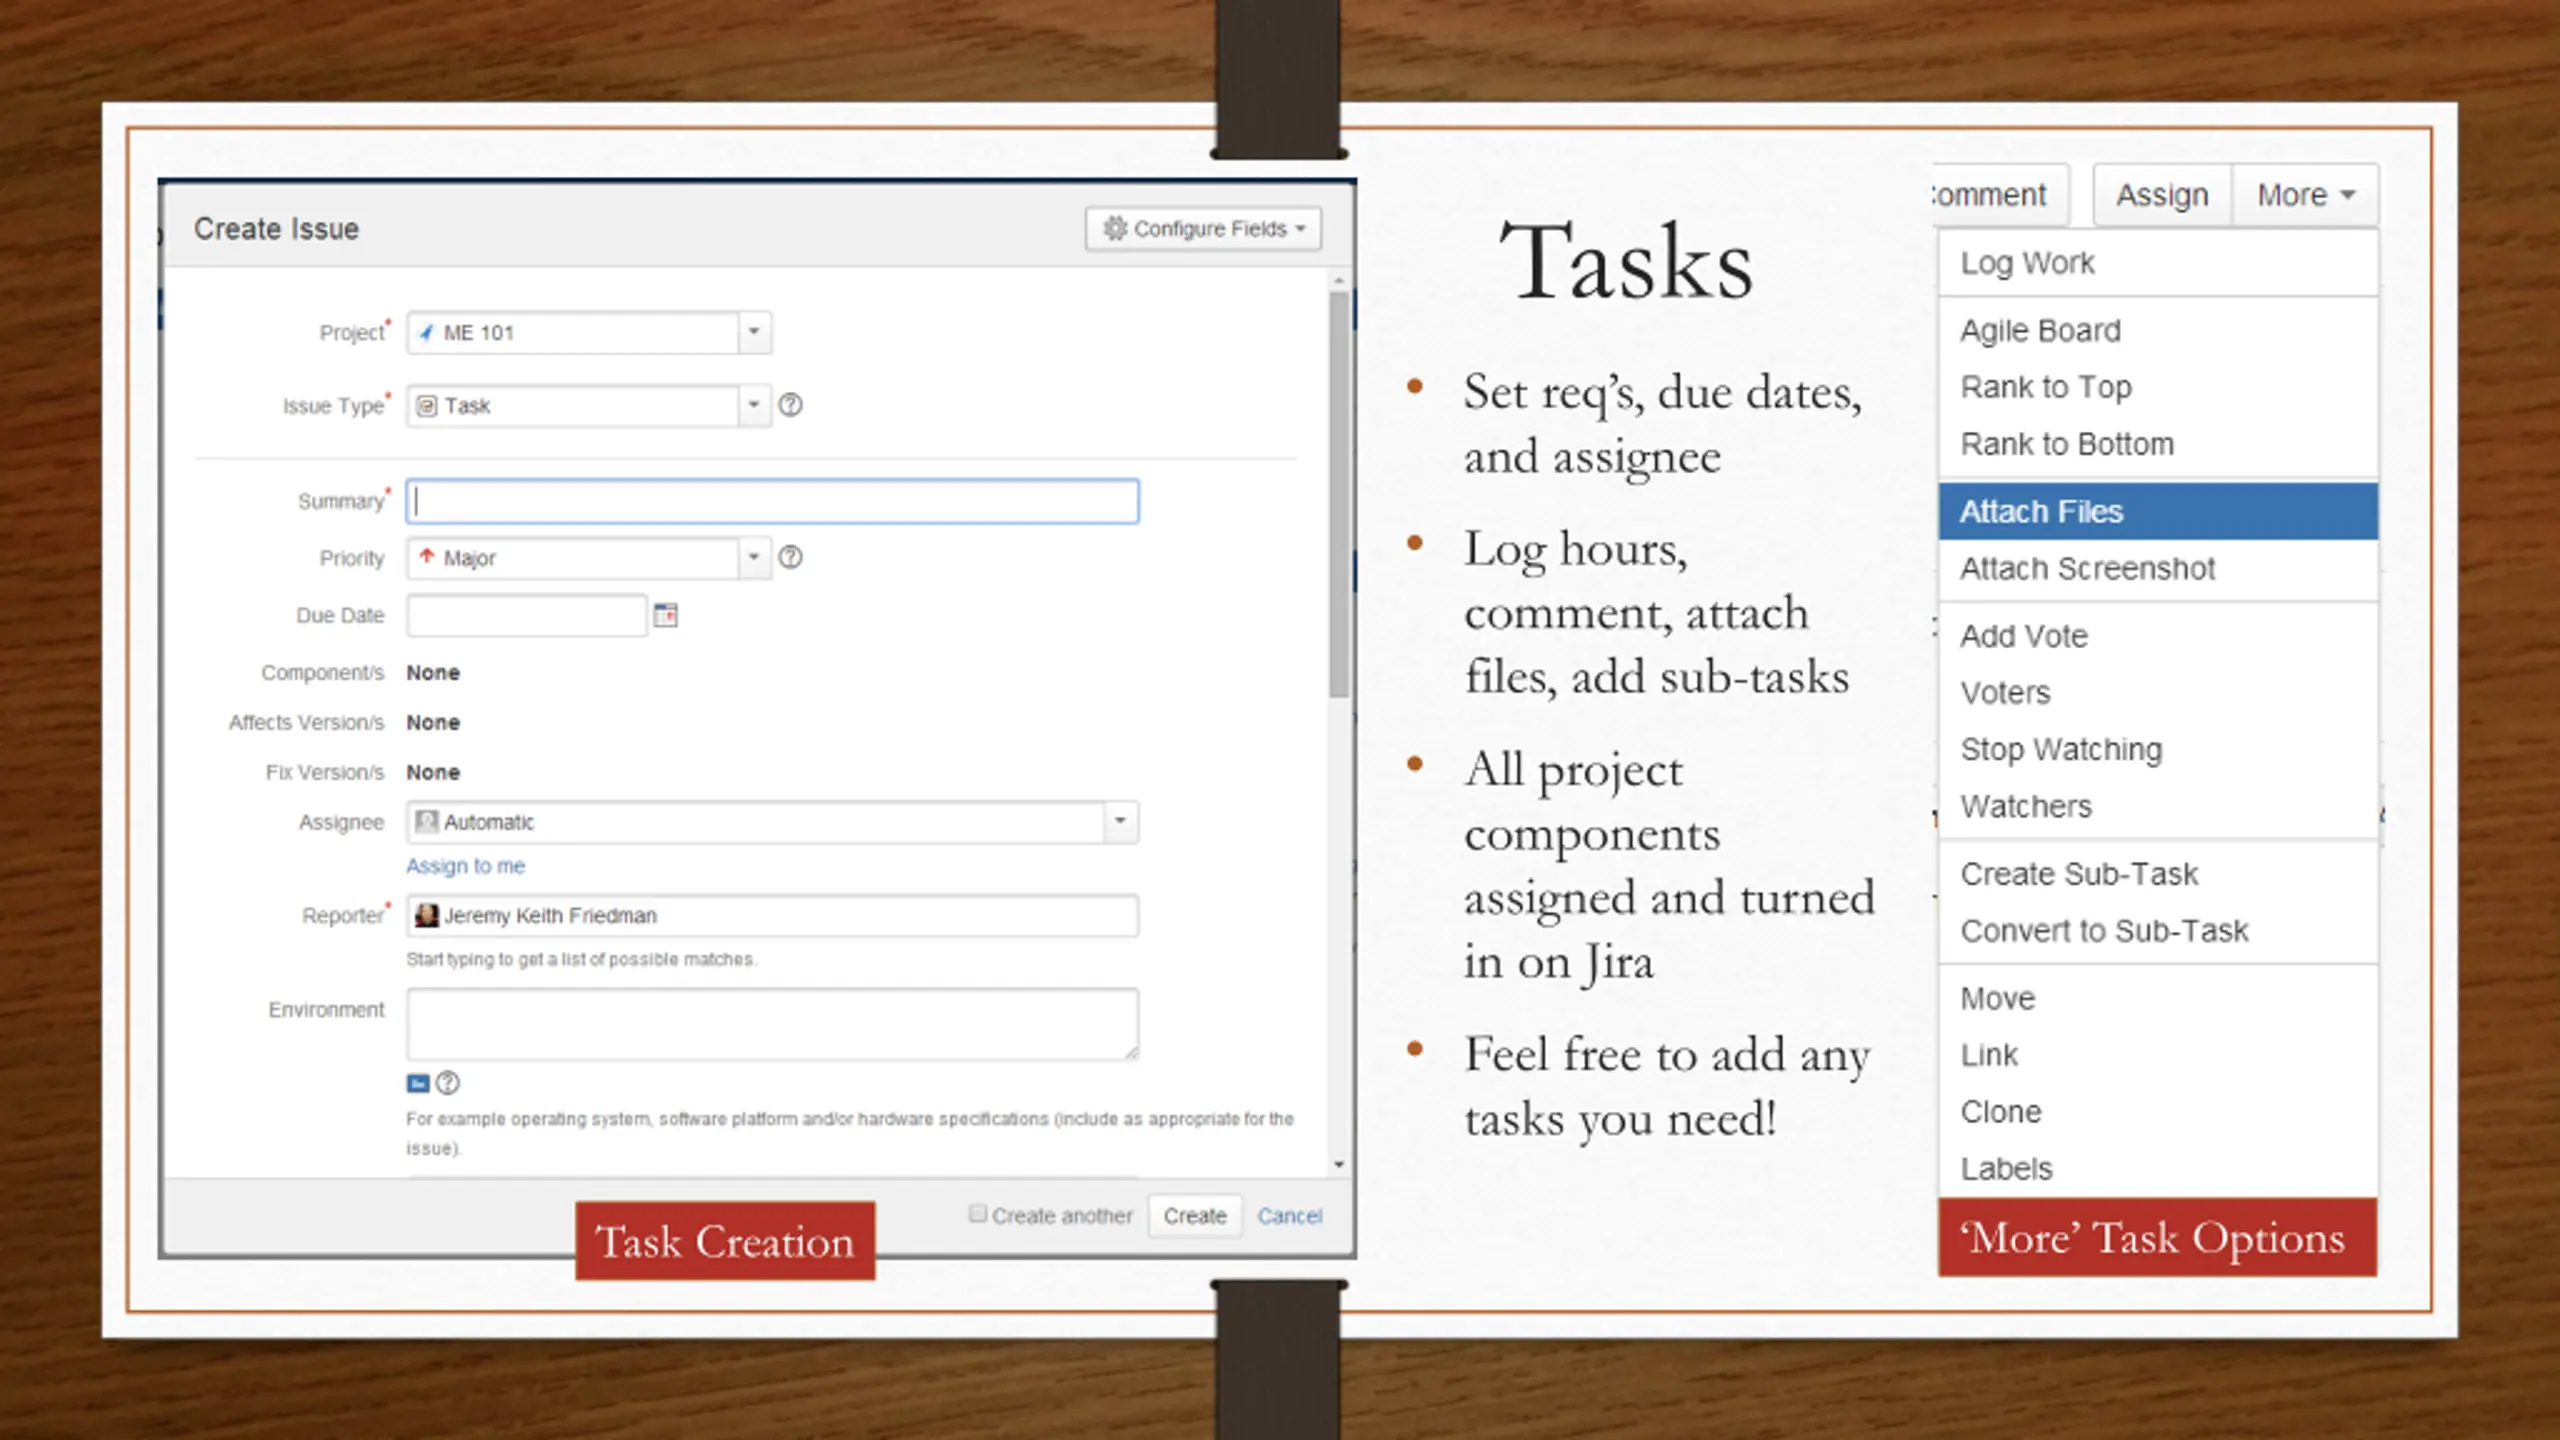Click the Assign button
This screenshot has width=2560, height=1440.
pyautogui.click(x=2162, y=195)
